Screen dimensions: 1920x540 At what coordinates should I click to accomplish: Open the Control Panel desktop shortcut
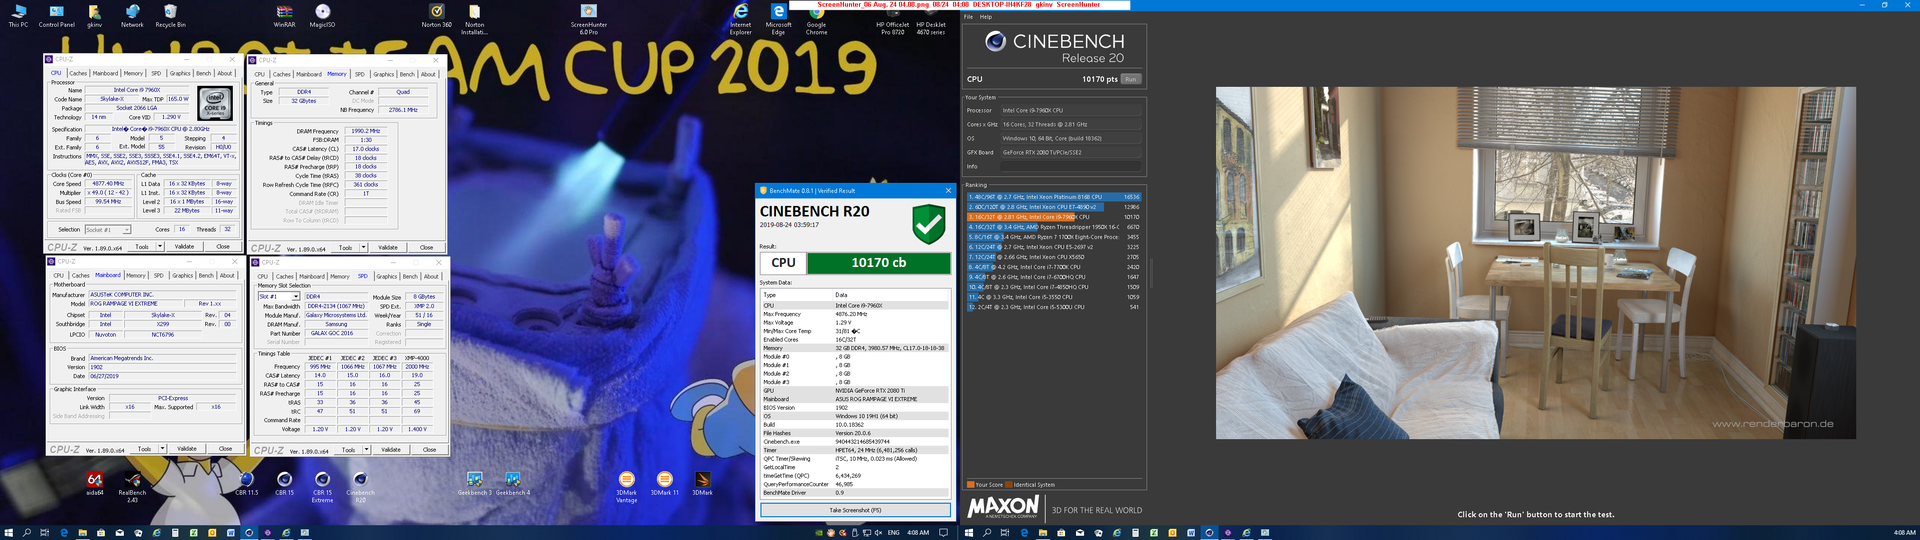pyautogui.click(x=56, y=16)
